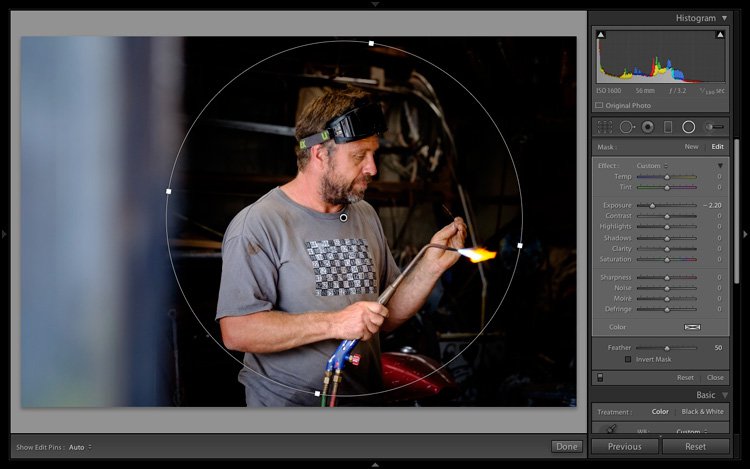
Task: Collapse the Histogram panel
Action: (x=724, y=18)
